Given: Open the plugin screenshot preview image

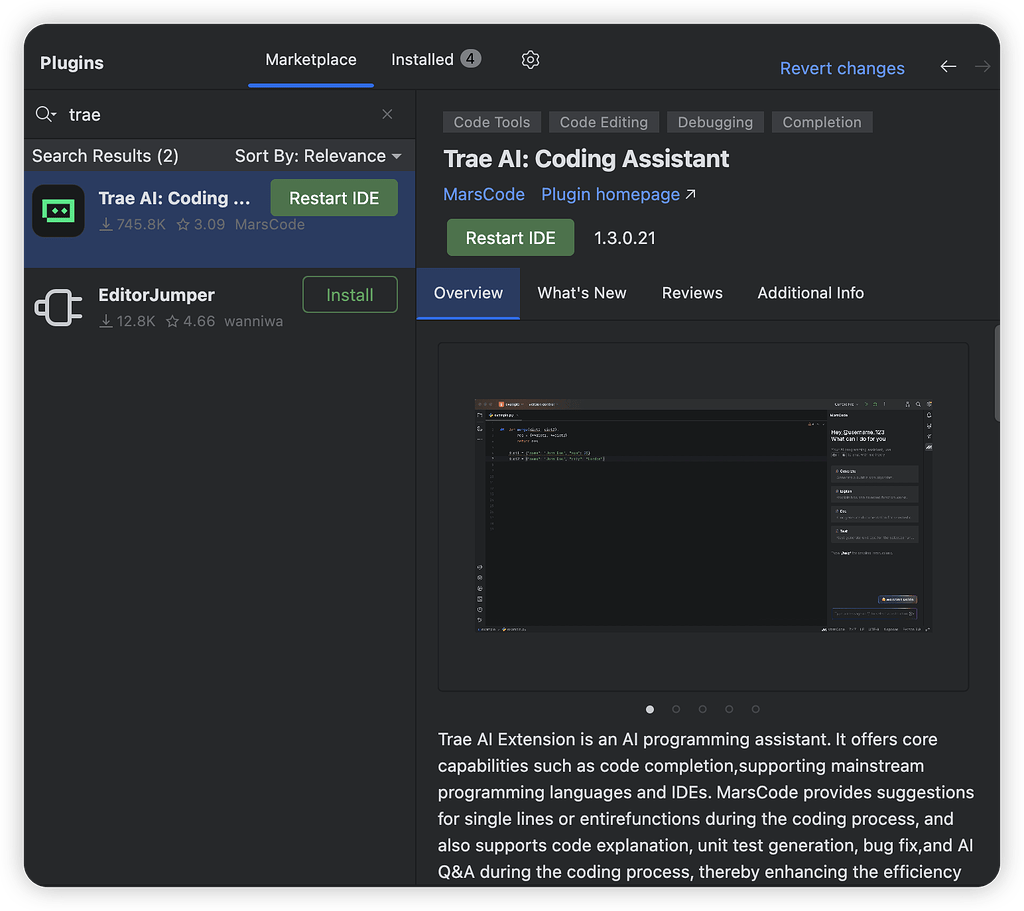Looking at the screenshot, I should coord(703,516).
